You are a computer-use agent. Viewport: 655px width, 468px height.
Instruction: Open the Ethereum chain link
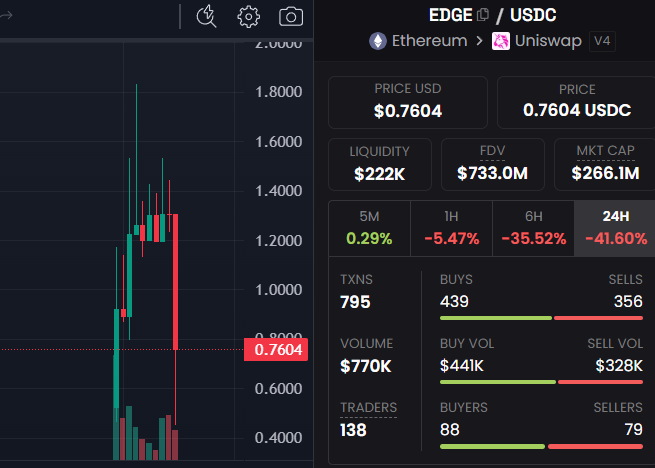429,41
